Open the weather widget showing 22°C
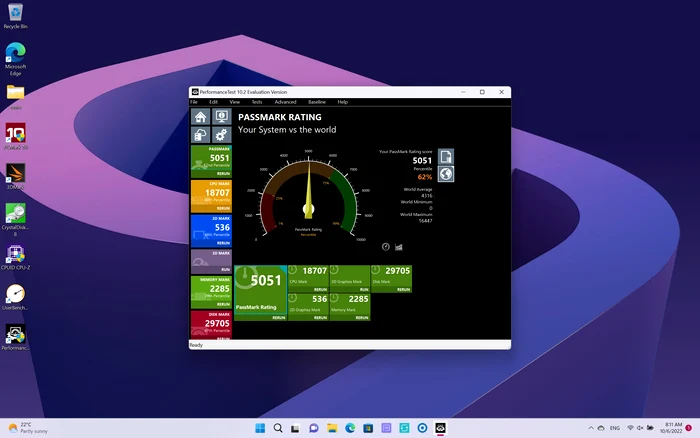This screenshot has width=700, height=438. 28,428
